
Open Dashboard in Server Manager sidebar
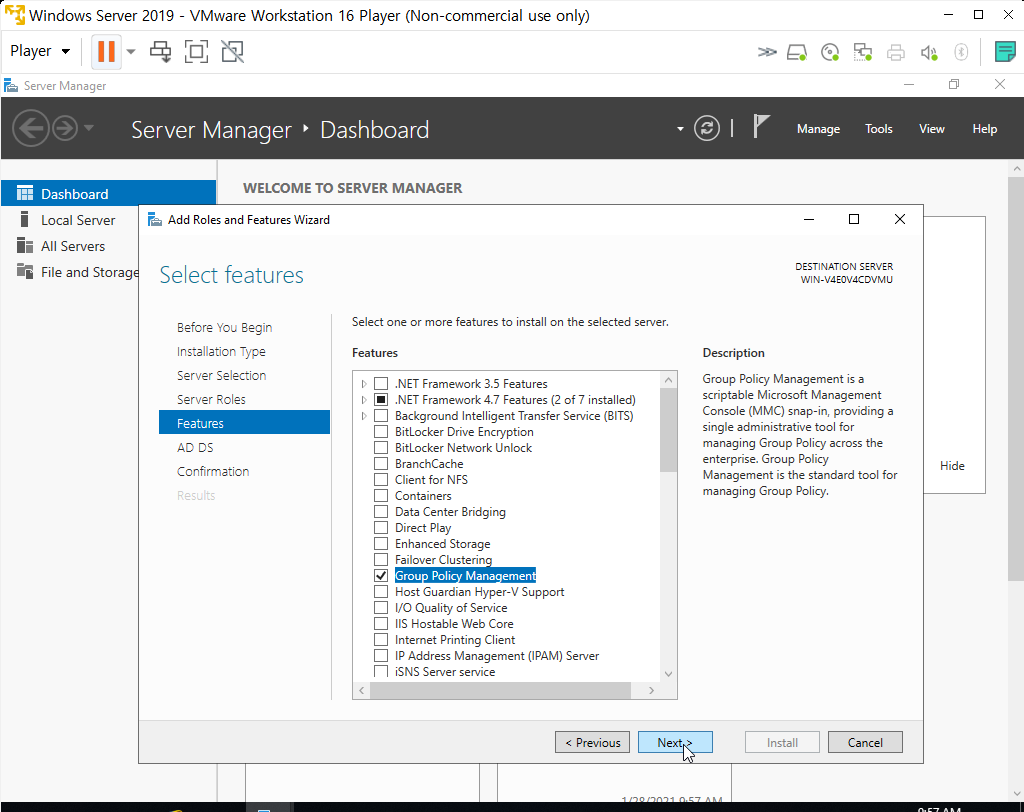pyautogui.click(x=108, y=193)
